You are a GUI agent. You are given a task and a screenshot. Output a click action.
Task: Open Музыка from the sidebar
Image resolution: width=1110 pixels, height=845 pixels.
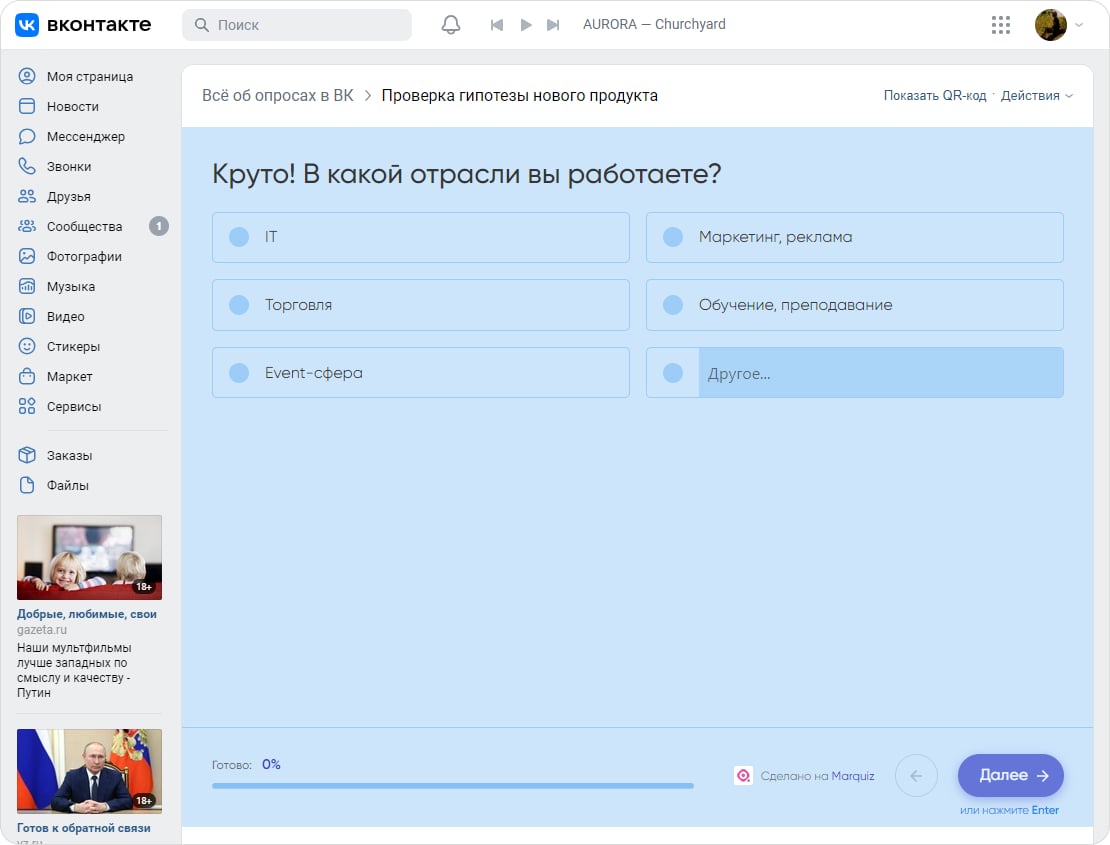[26, 286]
